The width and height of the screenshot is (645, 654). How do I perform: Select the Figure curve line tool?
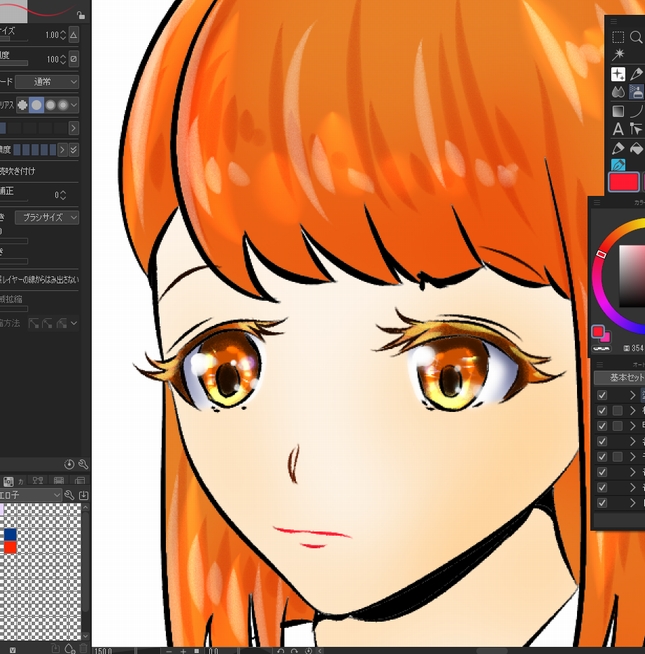pos(636,111)
